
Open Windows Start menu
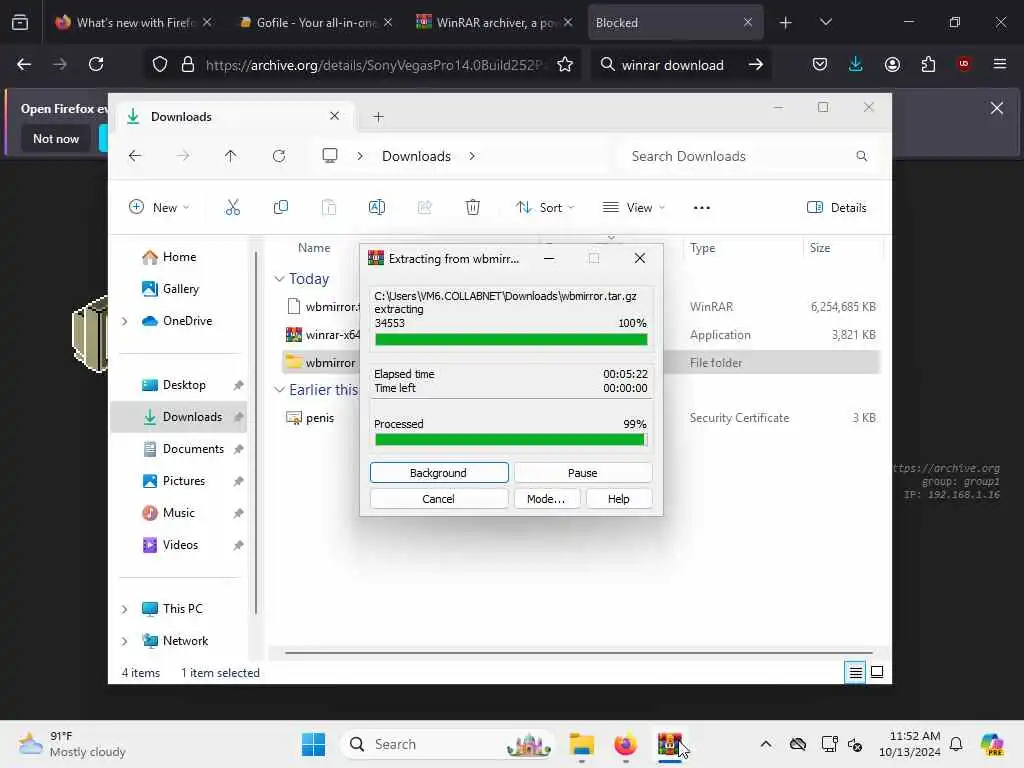pos(313,744)
